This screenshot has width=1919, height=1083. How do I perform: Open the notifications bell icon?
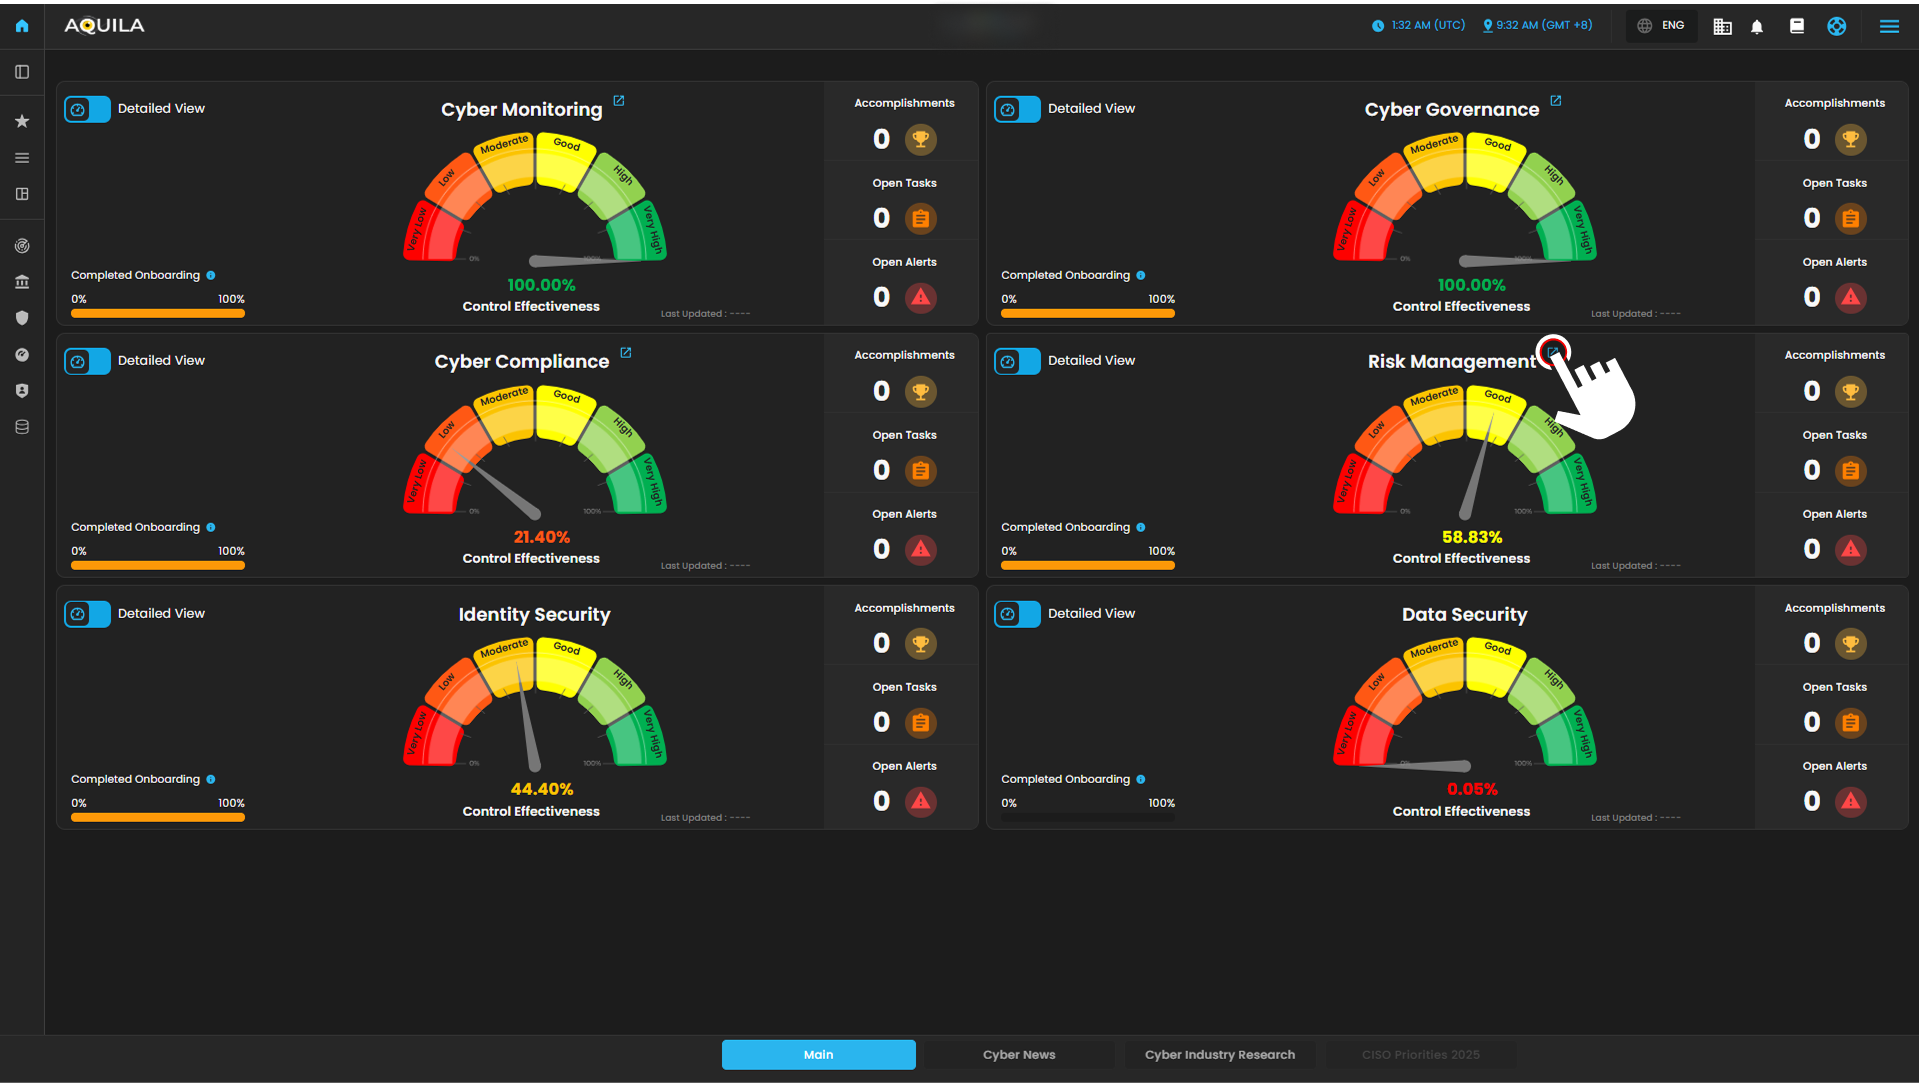(x=1757, y=27)
